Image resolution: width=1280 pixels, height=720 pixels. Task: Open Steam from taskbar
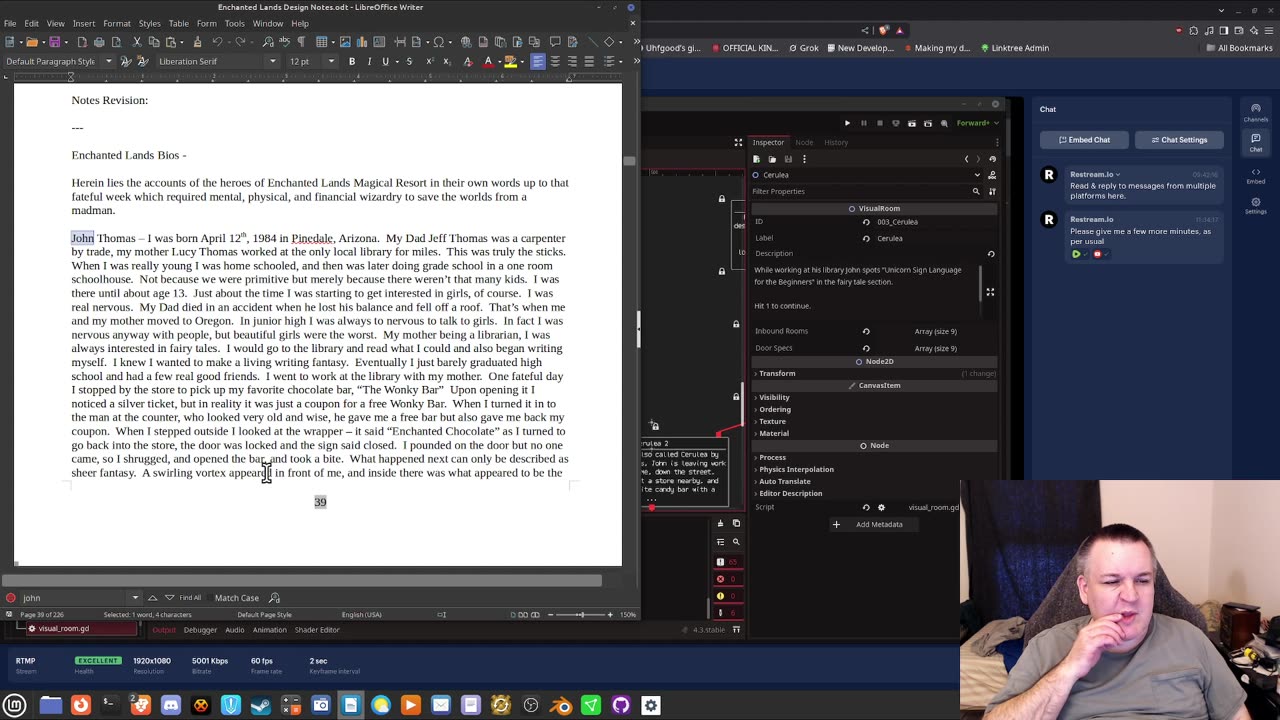[261, 705]
